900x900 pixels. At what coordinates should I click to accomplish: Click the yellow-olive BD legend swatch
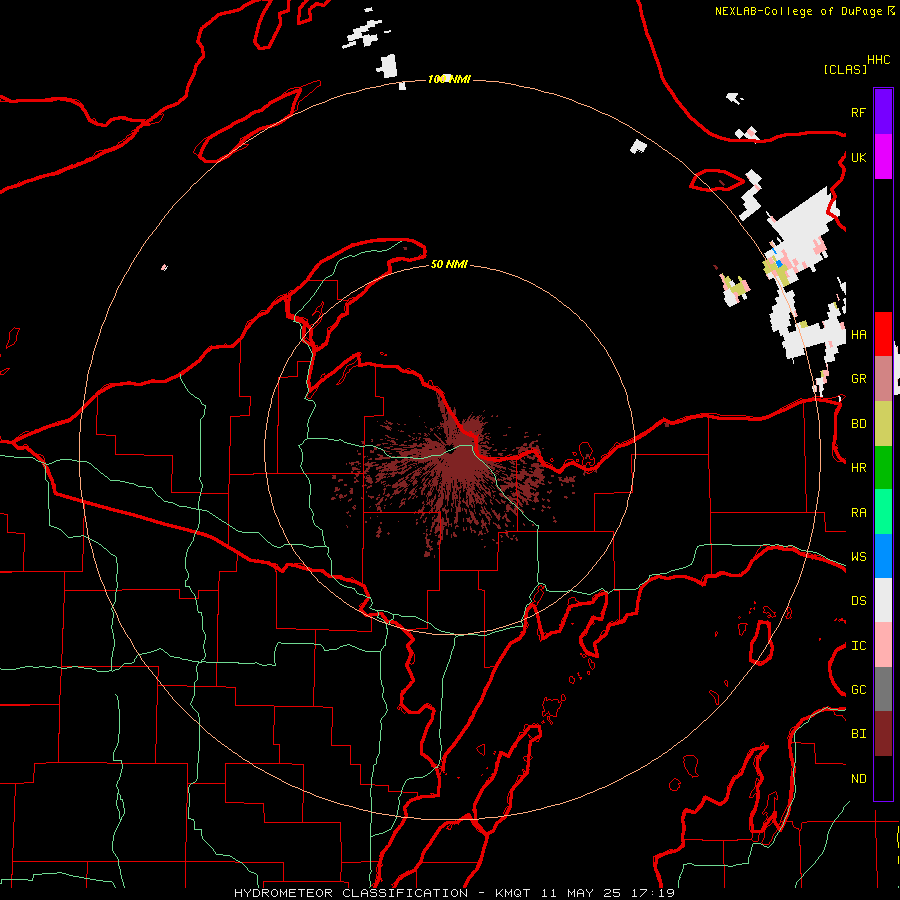tap(883, 424)
